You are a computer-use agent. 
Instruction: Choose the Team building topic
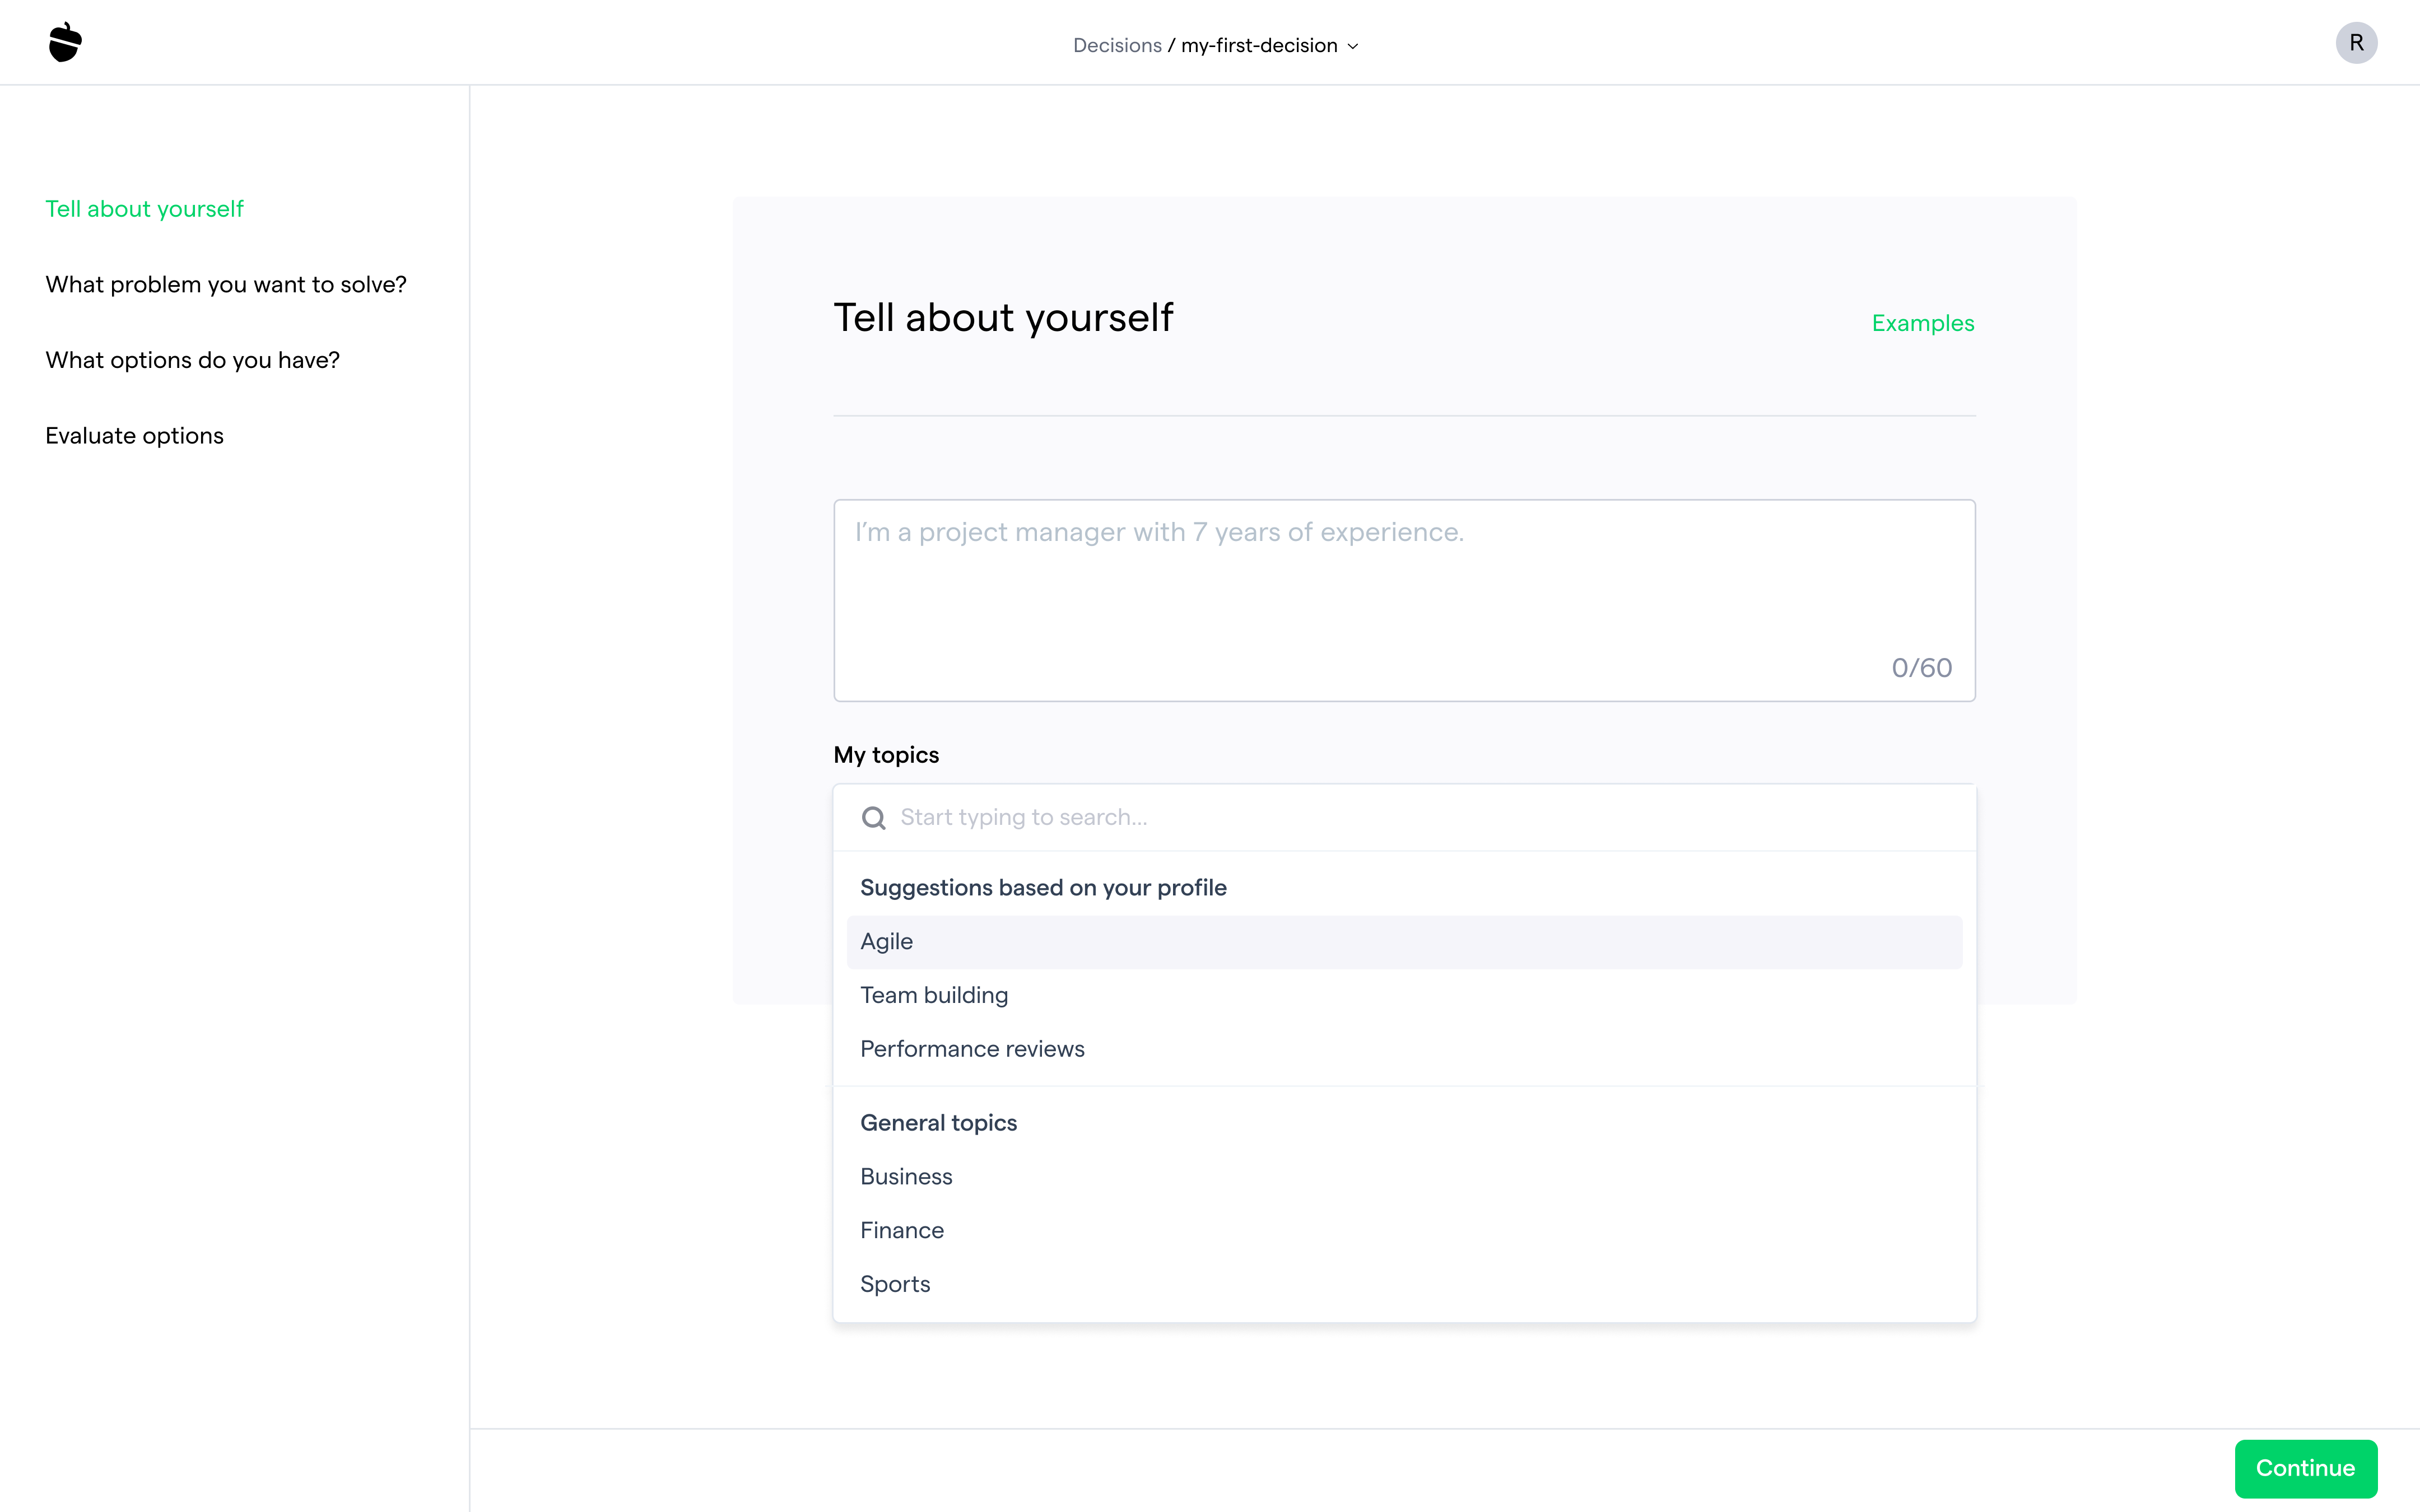1404,995
